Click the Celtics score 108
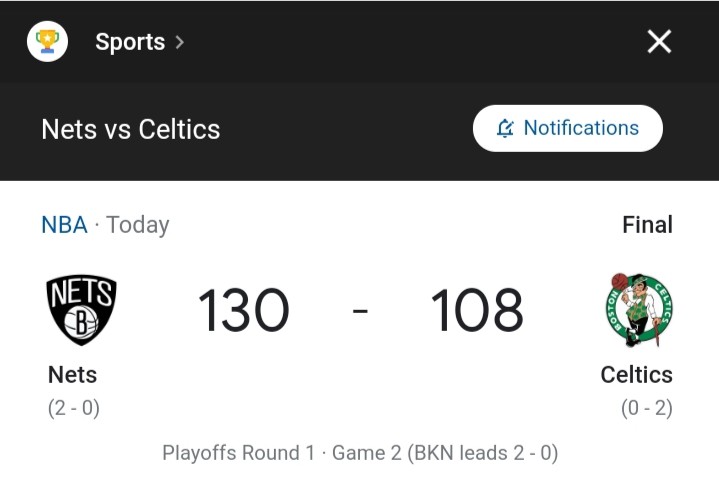This screenshot has height=484, width=719. [477, 310]
